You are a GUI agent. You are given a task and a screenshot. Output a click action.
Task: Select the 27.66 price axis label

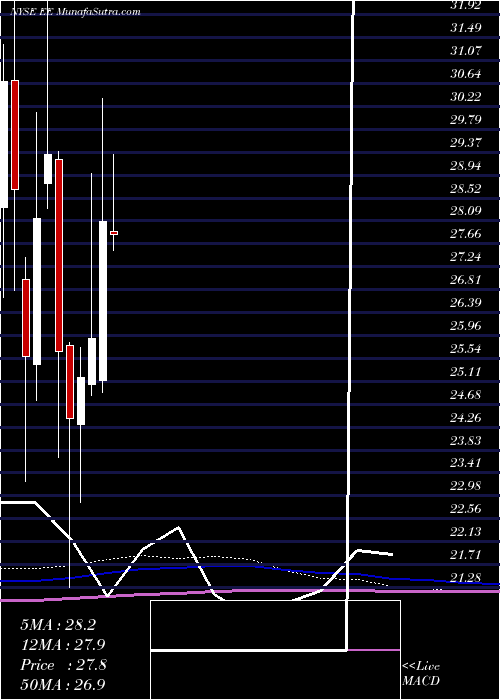pos(467,234)
